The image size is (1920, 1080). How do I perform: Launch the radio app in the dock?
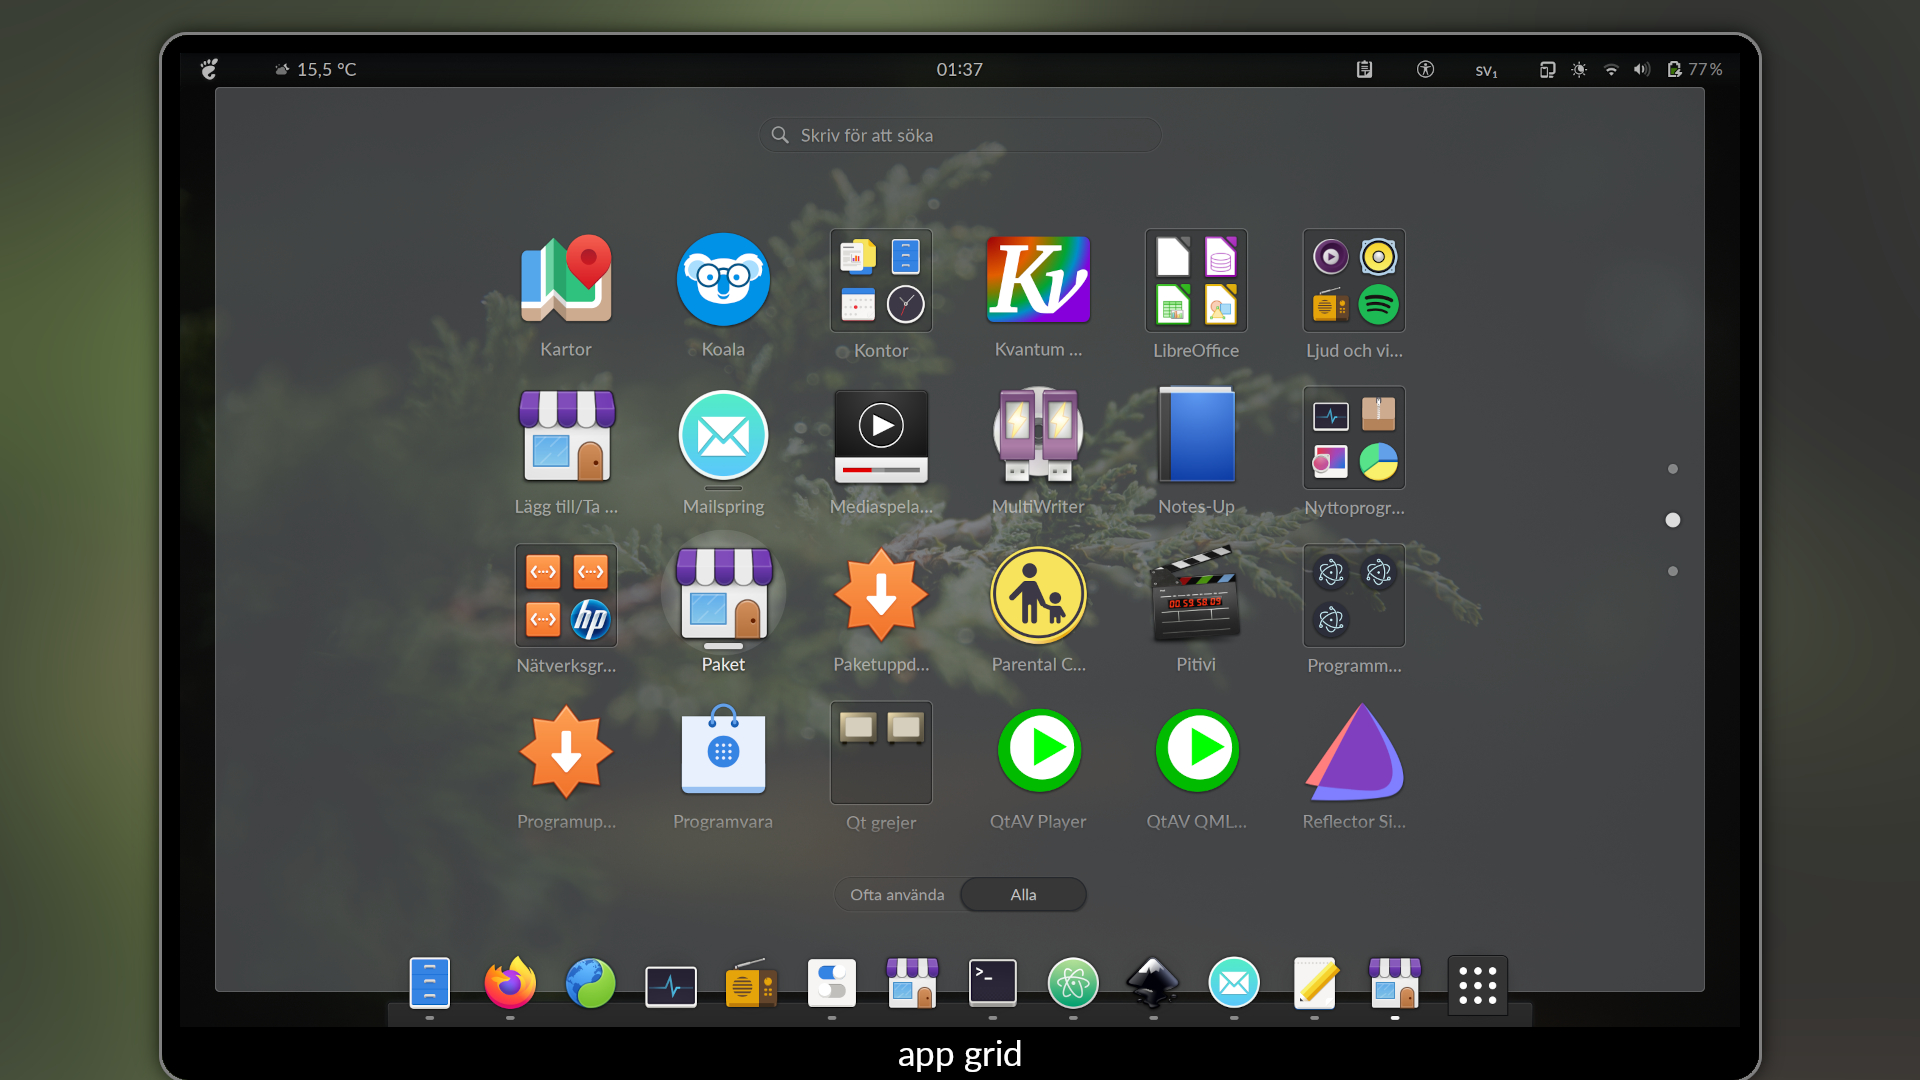point(751,984)
